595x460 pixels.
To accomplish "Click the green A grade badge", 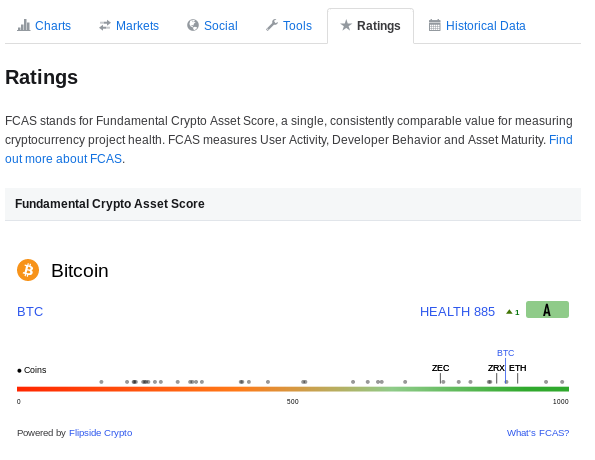I will point(547,310).
